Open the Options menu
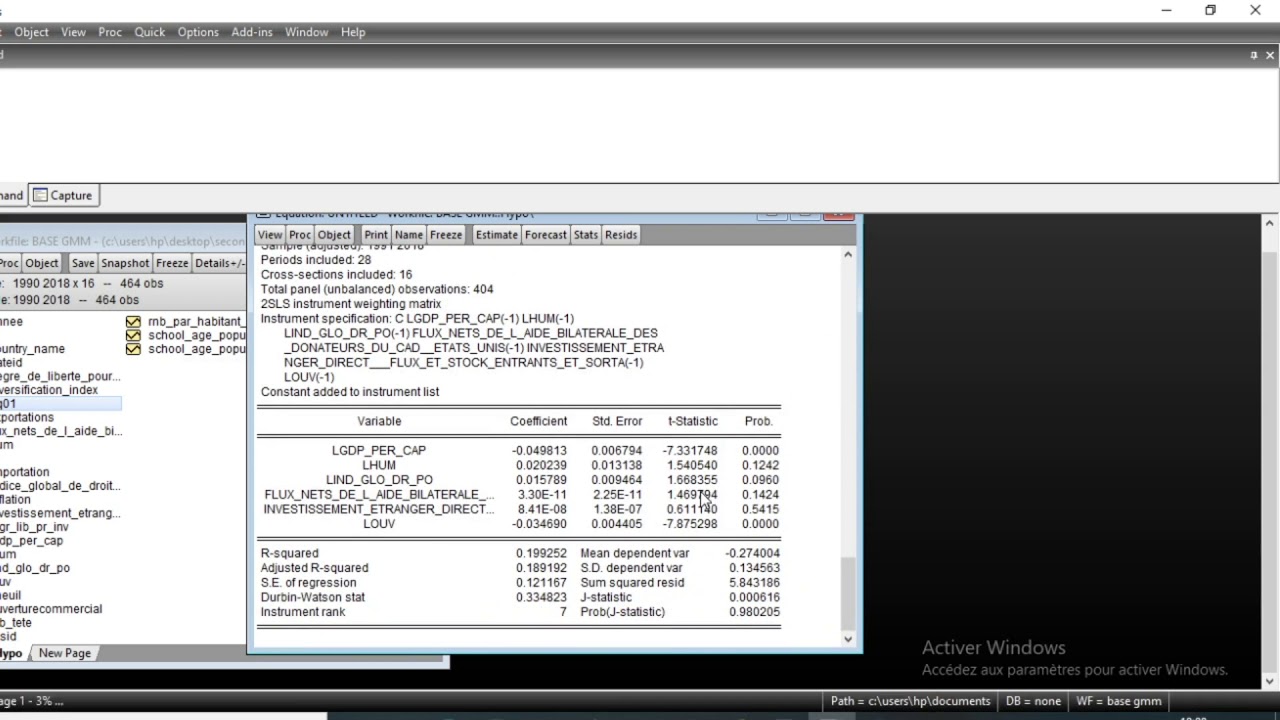Viewport: 1280px width, 720px height. 198,32
